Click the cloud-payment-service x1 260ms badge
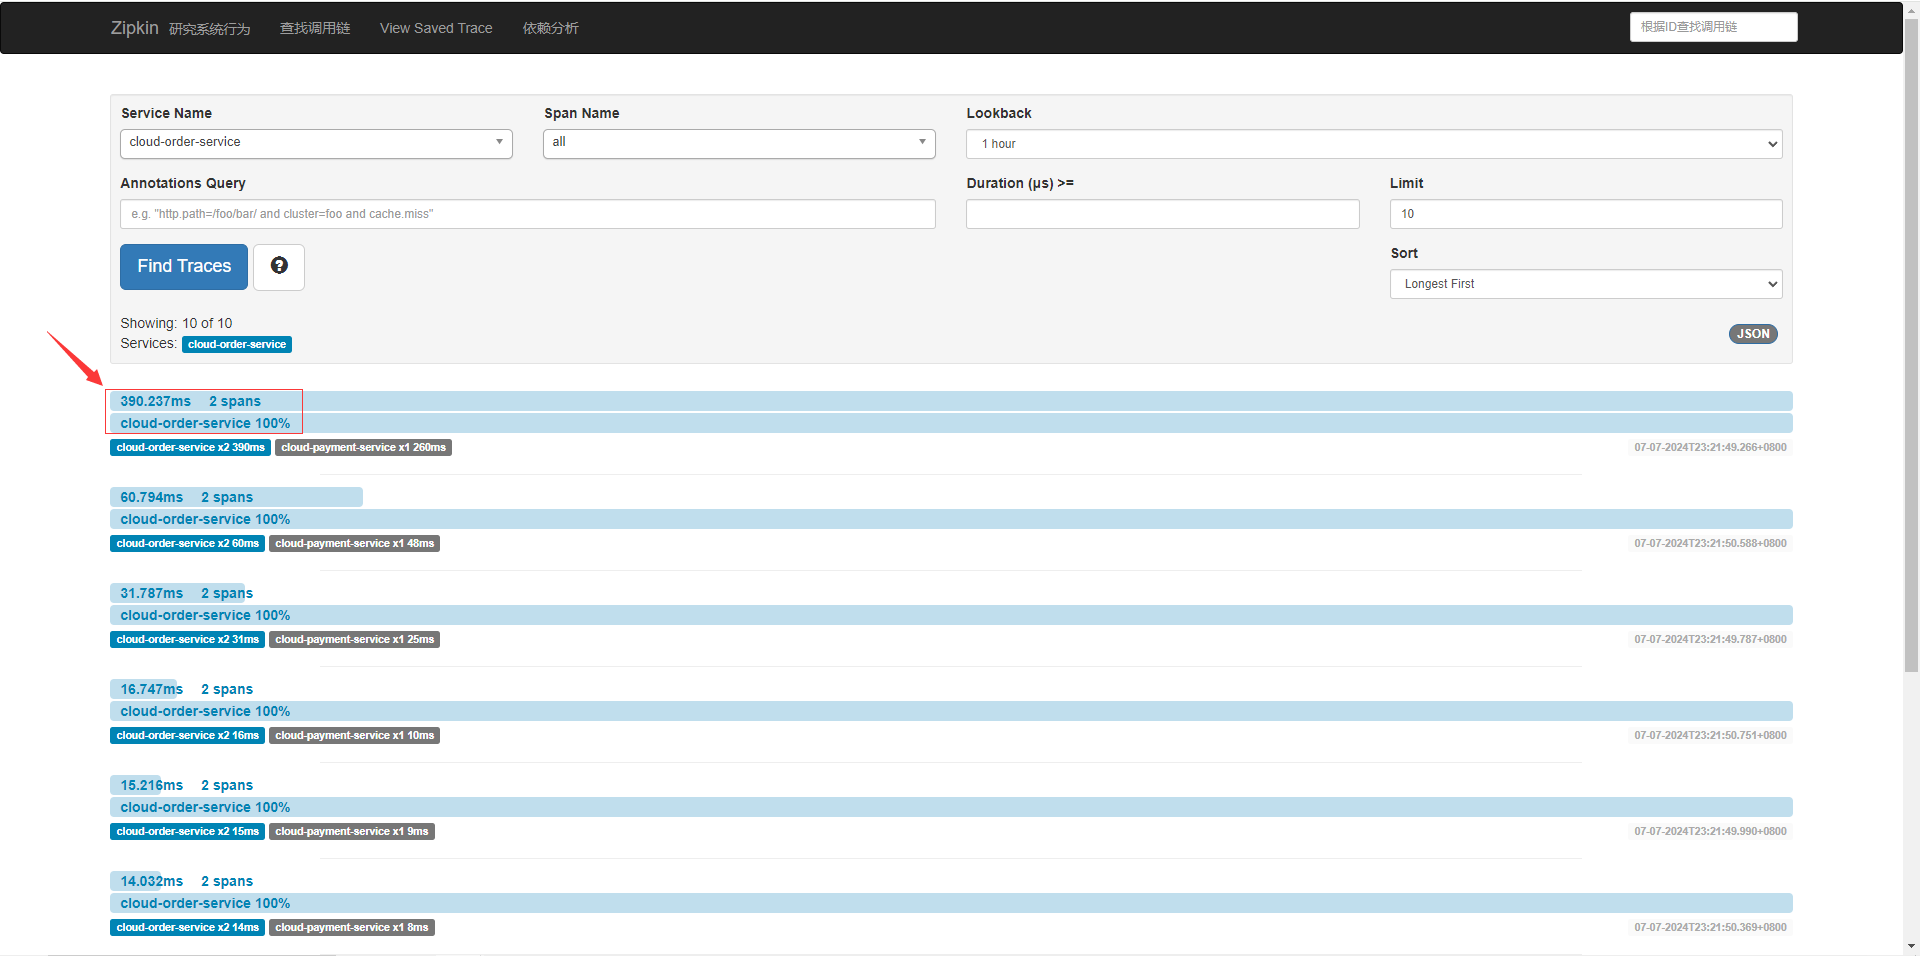This screenshot has width=1920, height=956. (x=363, y=447)
